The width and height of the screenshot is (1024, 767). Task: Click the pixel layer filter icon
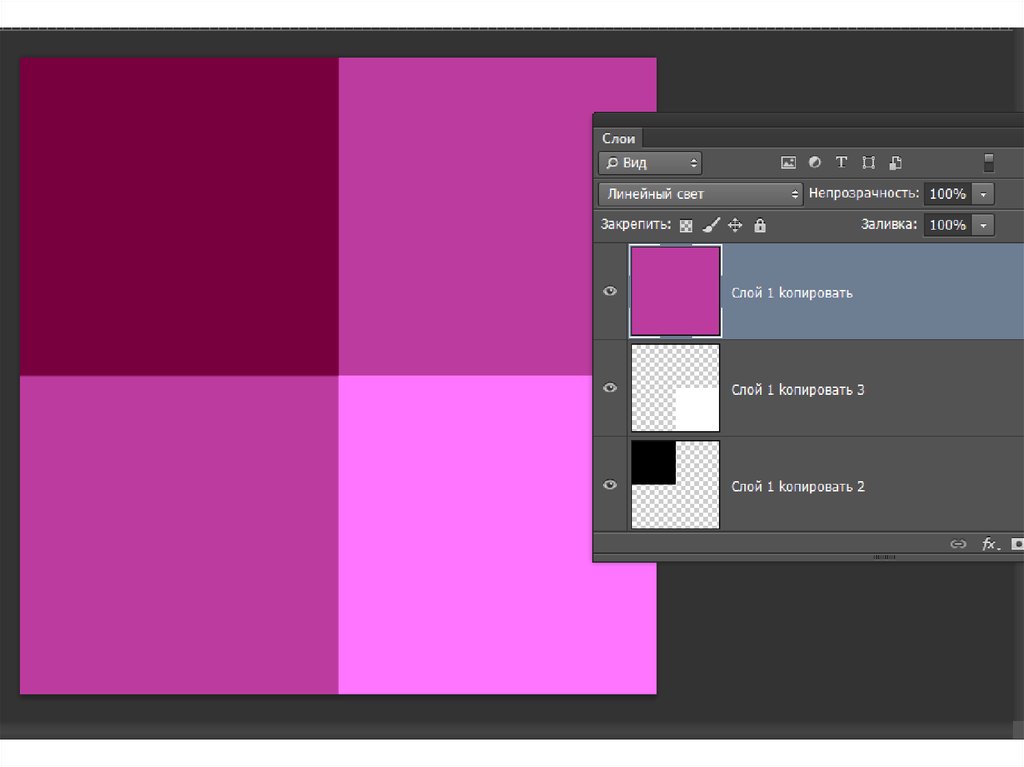(x=788, y=162)
